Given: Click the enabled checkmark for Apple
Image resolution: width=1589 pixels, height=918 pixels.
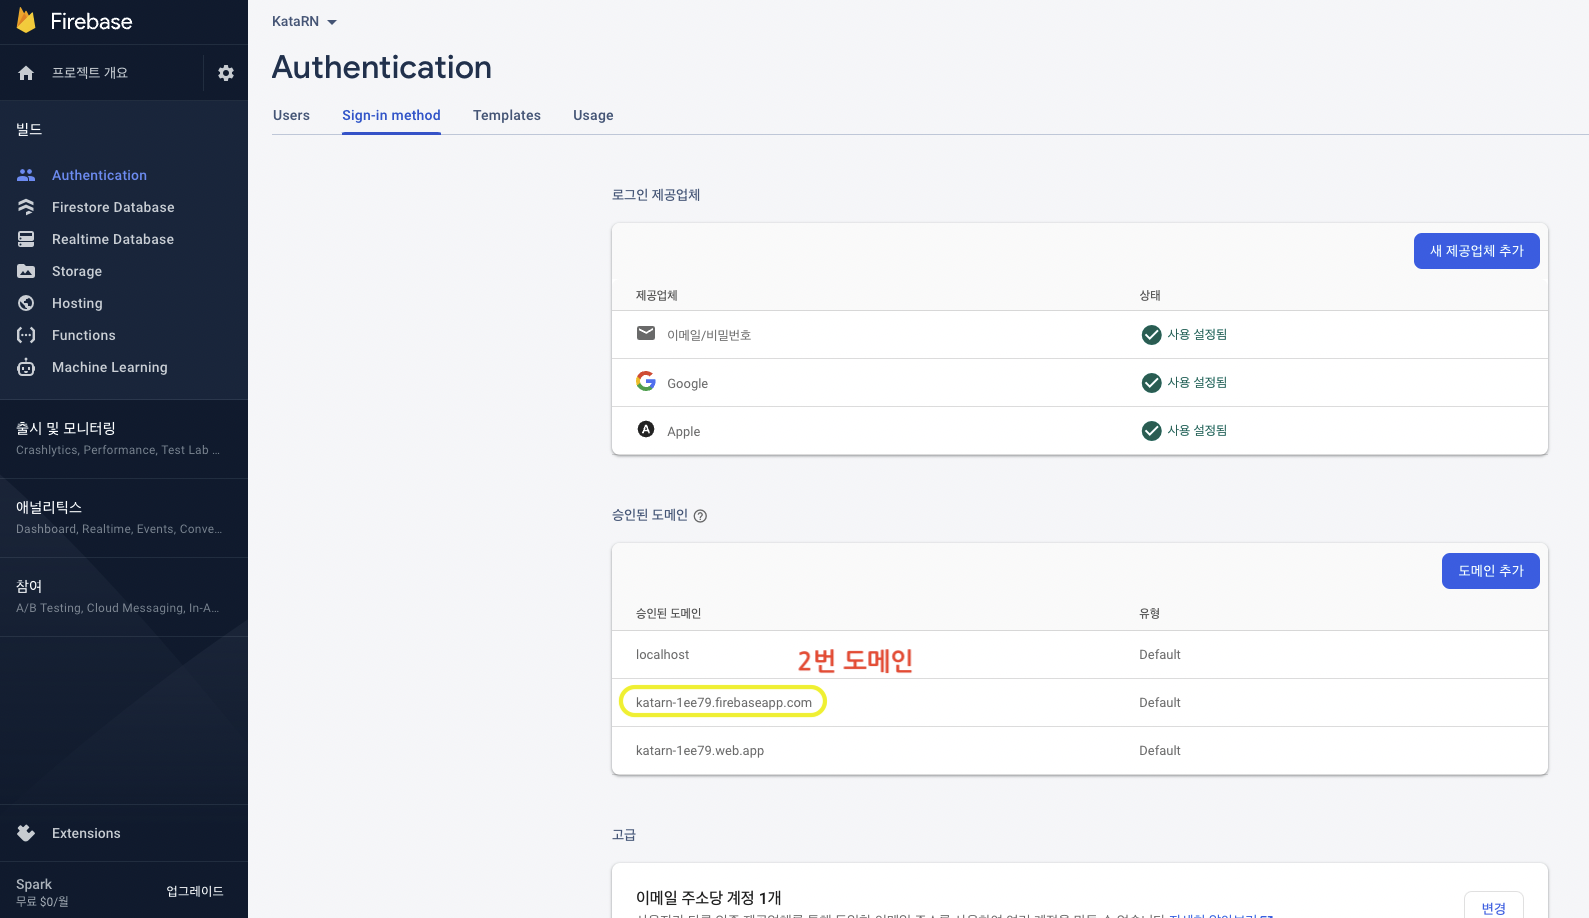Looking at the screenshot, I should point(1151,431).
